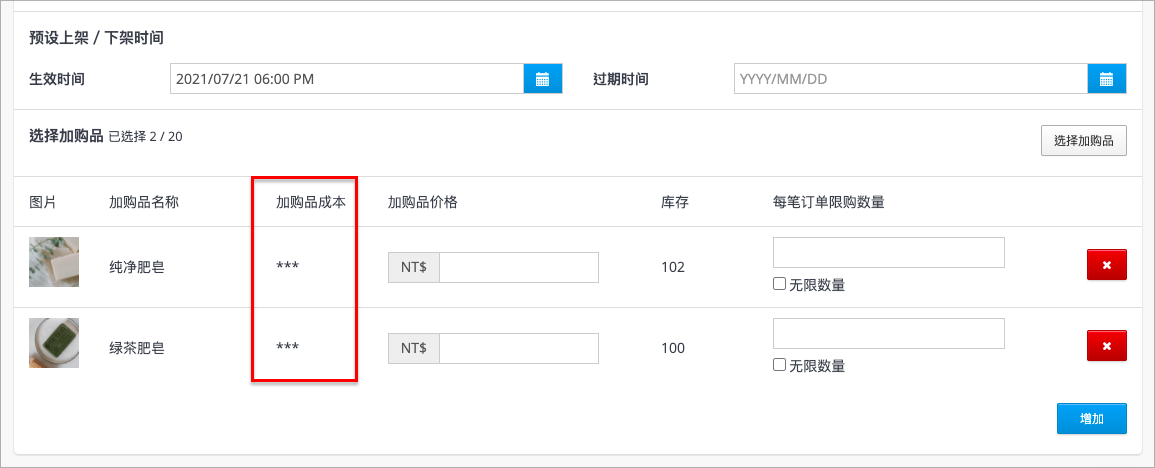Open the 绿茶肥皂 product thumbnail

[54, 343]
